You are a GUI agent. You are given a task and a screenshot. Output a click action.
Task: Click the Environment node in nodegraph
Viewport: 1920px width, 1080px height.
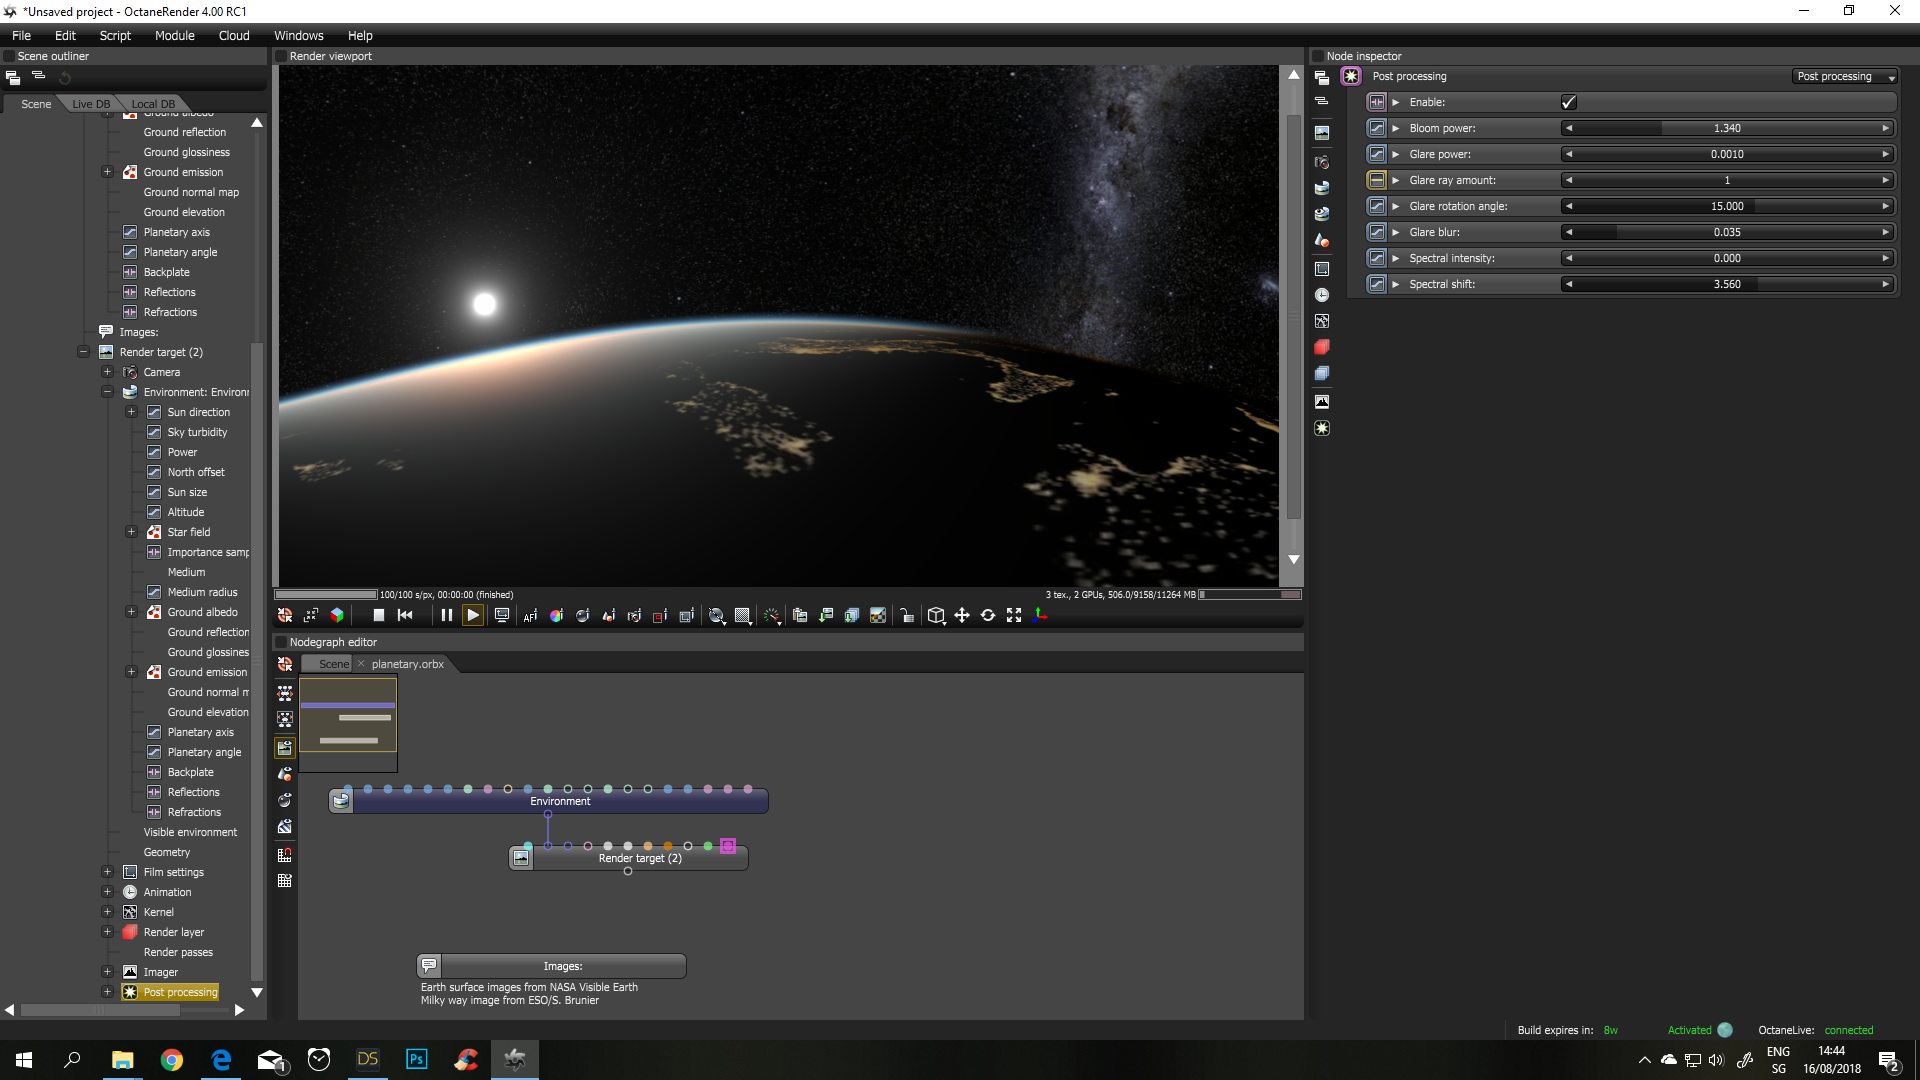pos(560,801)
